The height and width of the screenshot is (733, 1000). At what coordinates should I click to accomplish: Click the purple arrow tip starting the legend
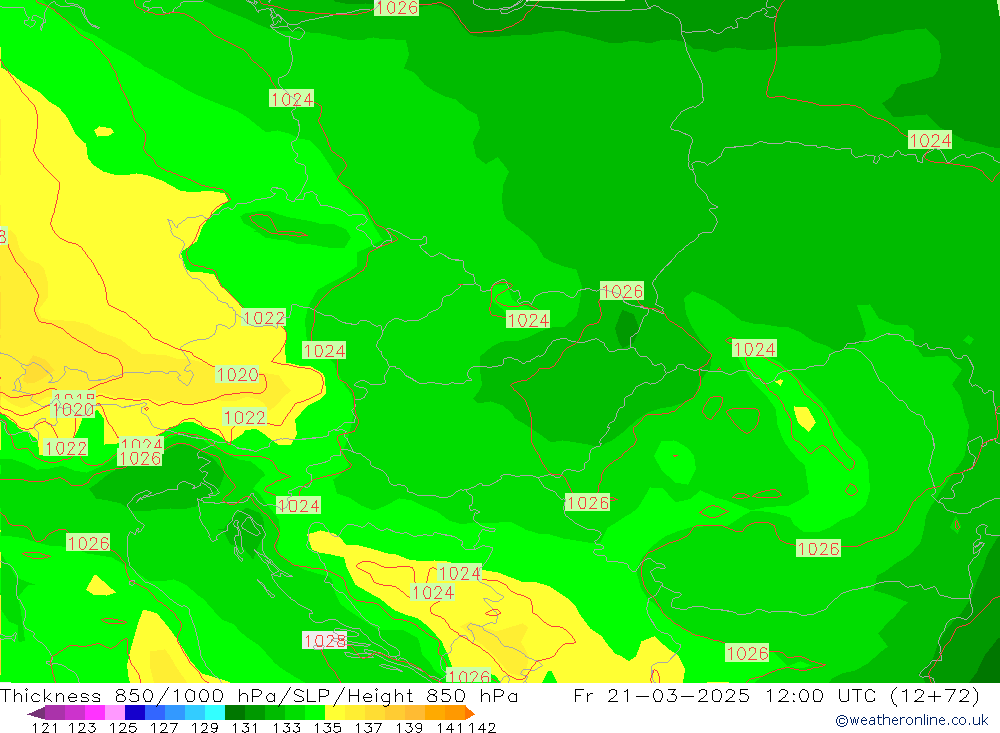tap(36, 713)
